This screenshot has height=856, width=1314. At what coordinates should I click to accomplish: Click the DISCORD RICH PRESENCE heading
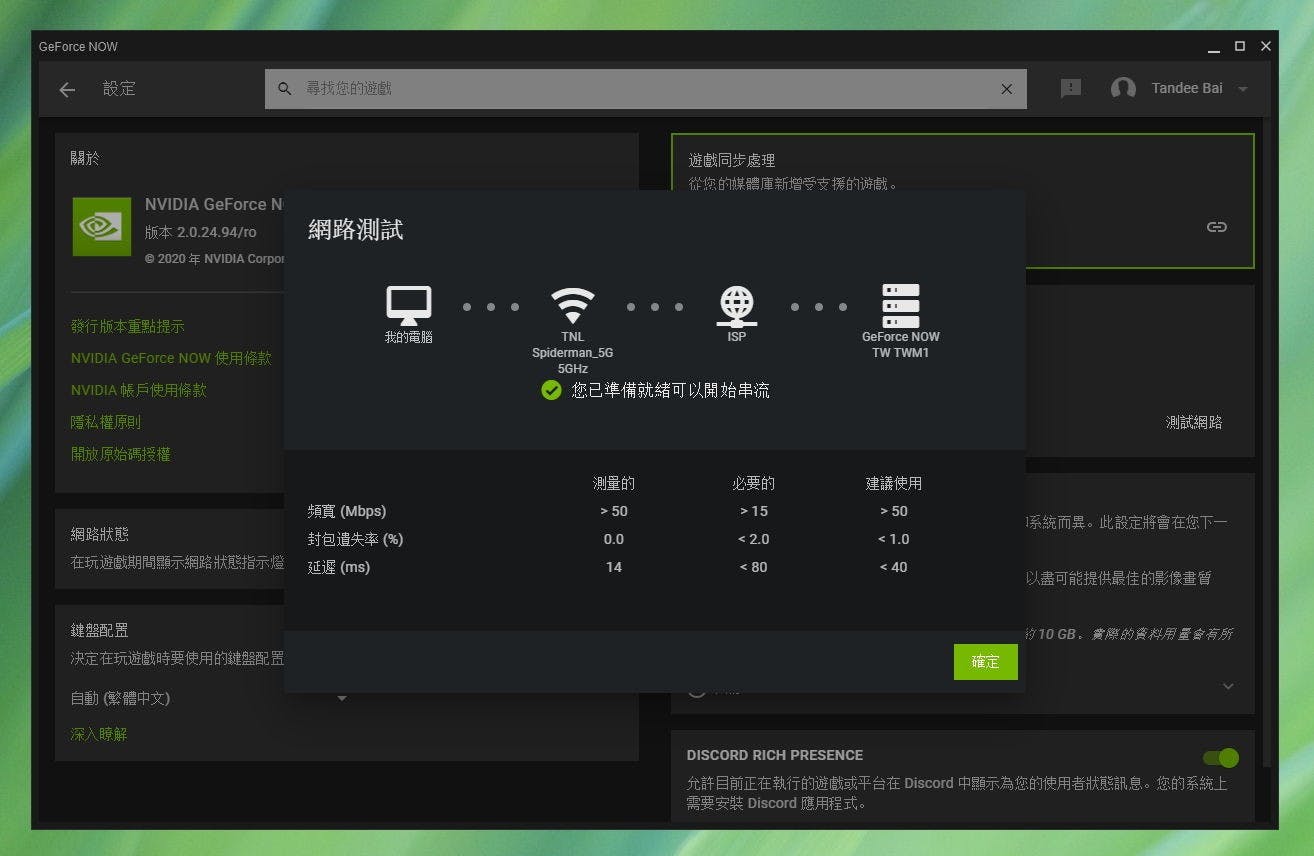tap(775, 755)
